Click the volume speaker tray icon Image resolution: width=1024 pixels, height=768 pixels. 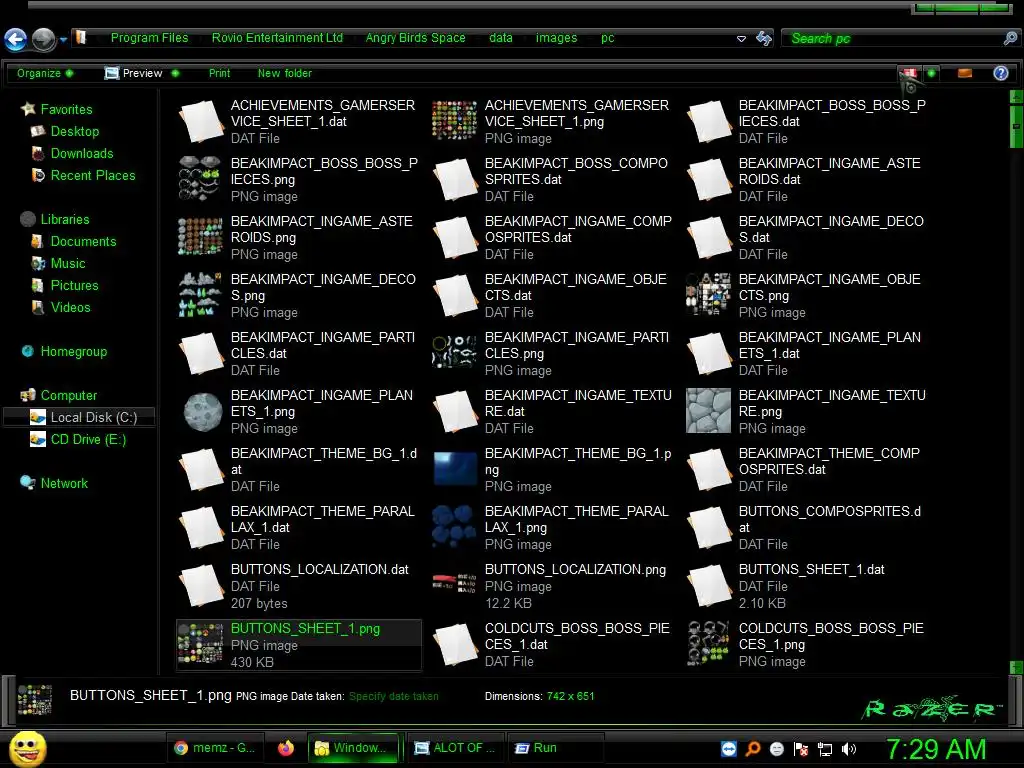pyautogui.click(x=849, y=749)
